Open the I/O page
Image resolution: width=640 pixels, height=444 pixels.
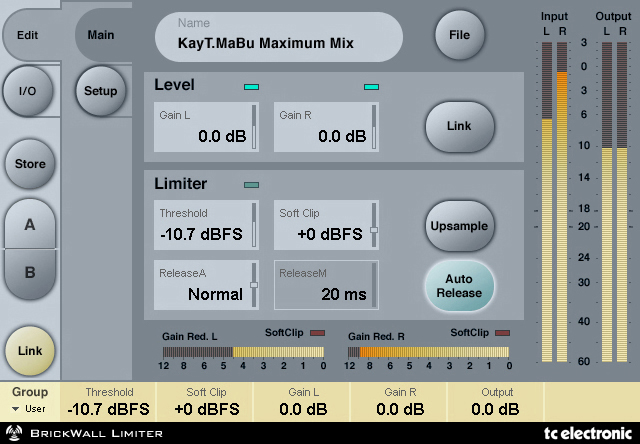click(x=29, y=90)
